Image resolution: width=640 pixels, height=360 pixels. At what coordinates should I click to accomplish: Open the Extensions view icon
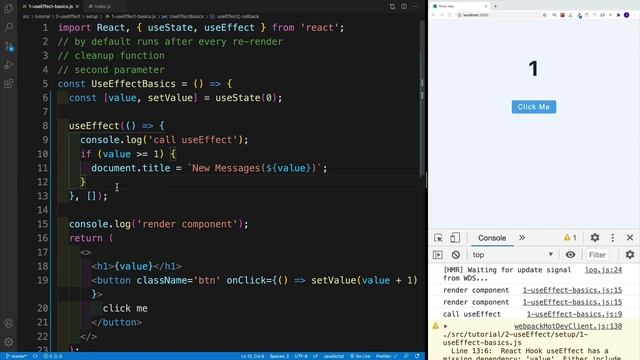pos(8,84)
